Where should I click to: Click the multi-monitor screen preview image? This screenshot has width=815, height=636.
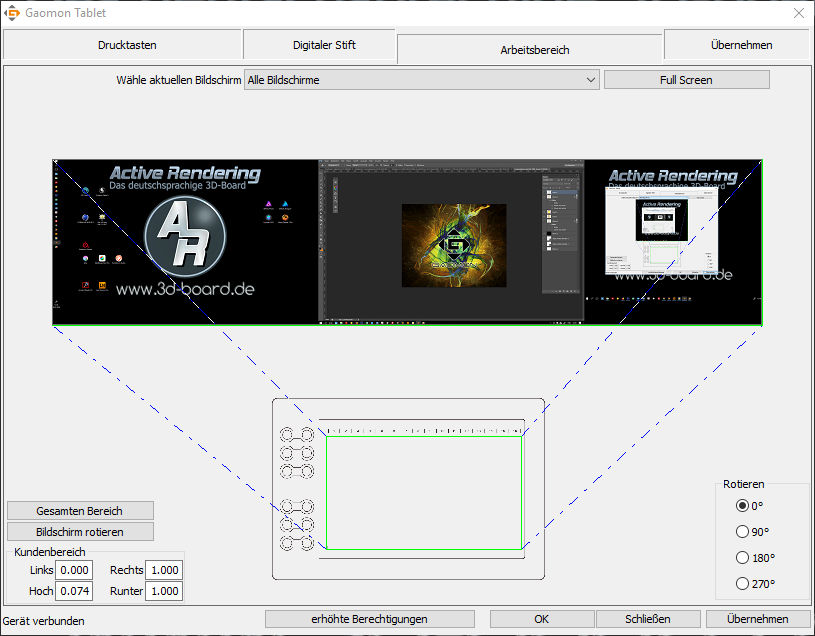click(x=408, y=242)
